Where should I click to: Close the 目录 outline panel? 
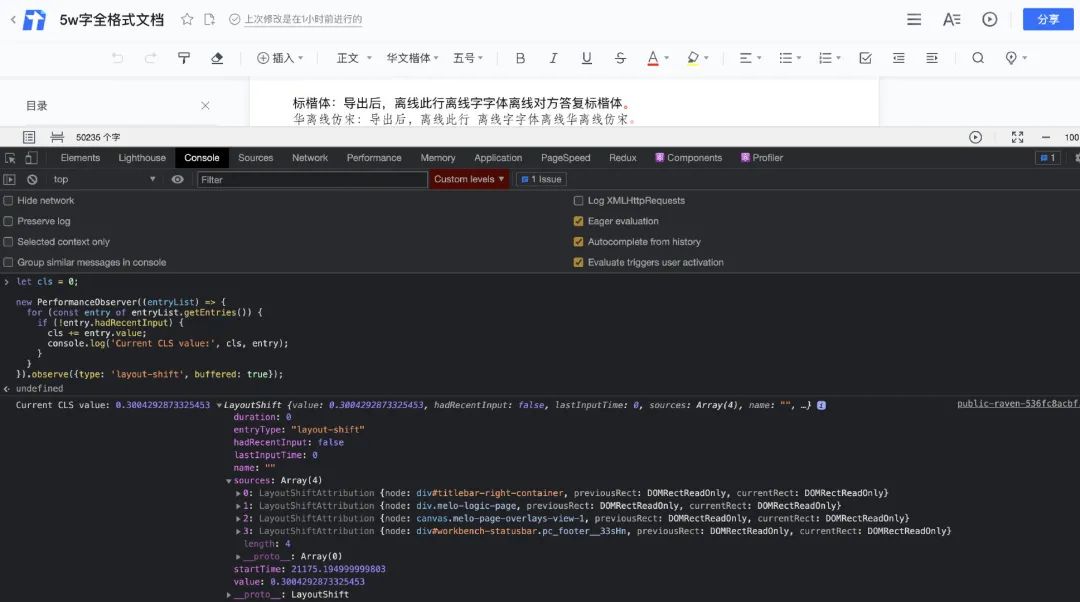coord(205,105)
